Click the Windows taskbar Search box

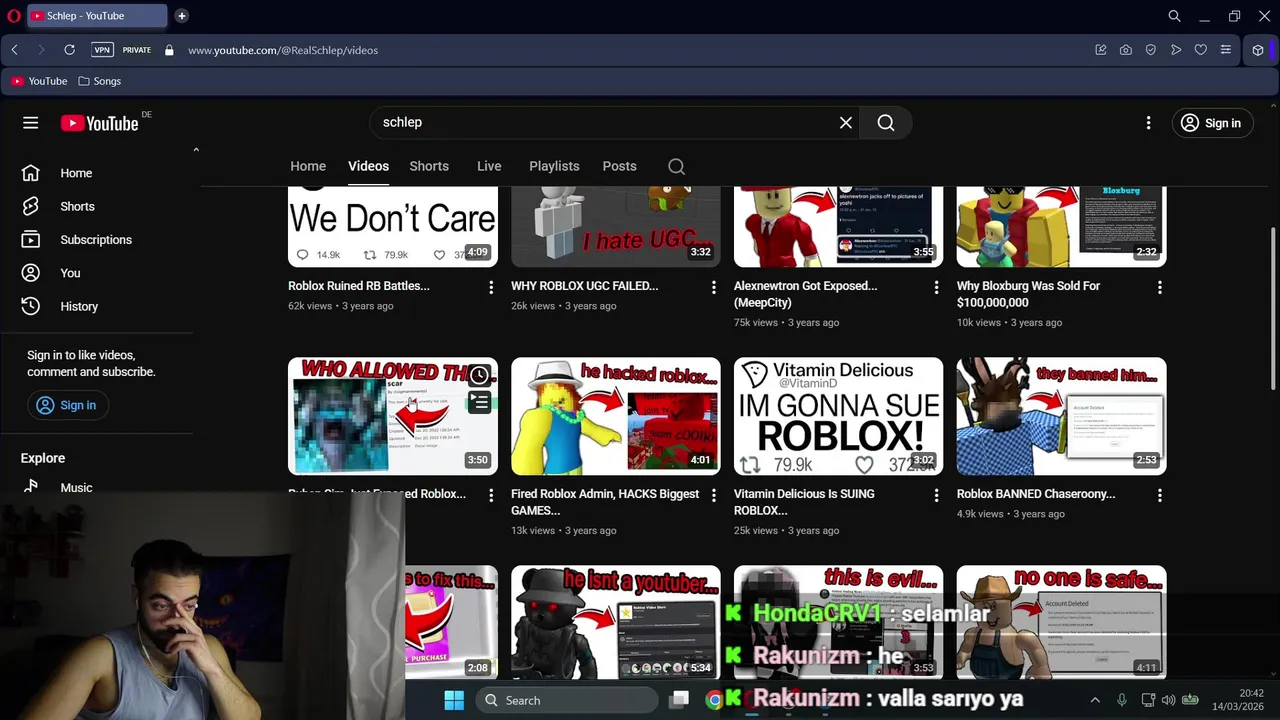(566, 700)
